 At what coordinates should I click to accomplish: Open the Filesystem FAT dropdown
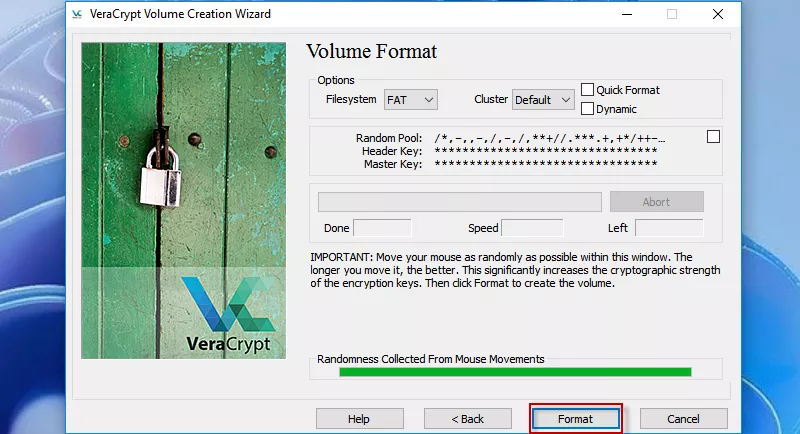coord(411,100)
